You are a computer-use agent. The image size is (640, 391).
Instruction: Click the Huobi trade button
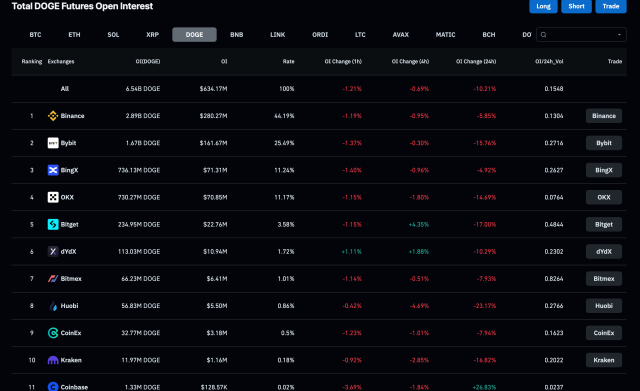pyautogui.click(x=604, y=306)
